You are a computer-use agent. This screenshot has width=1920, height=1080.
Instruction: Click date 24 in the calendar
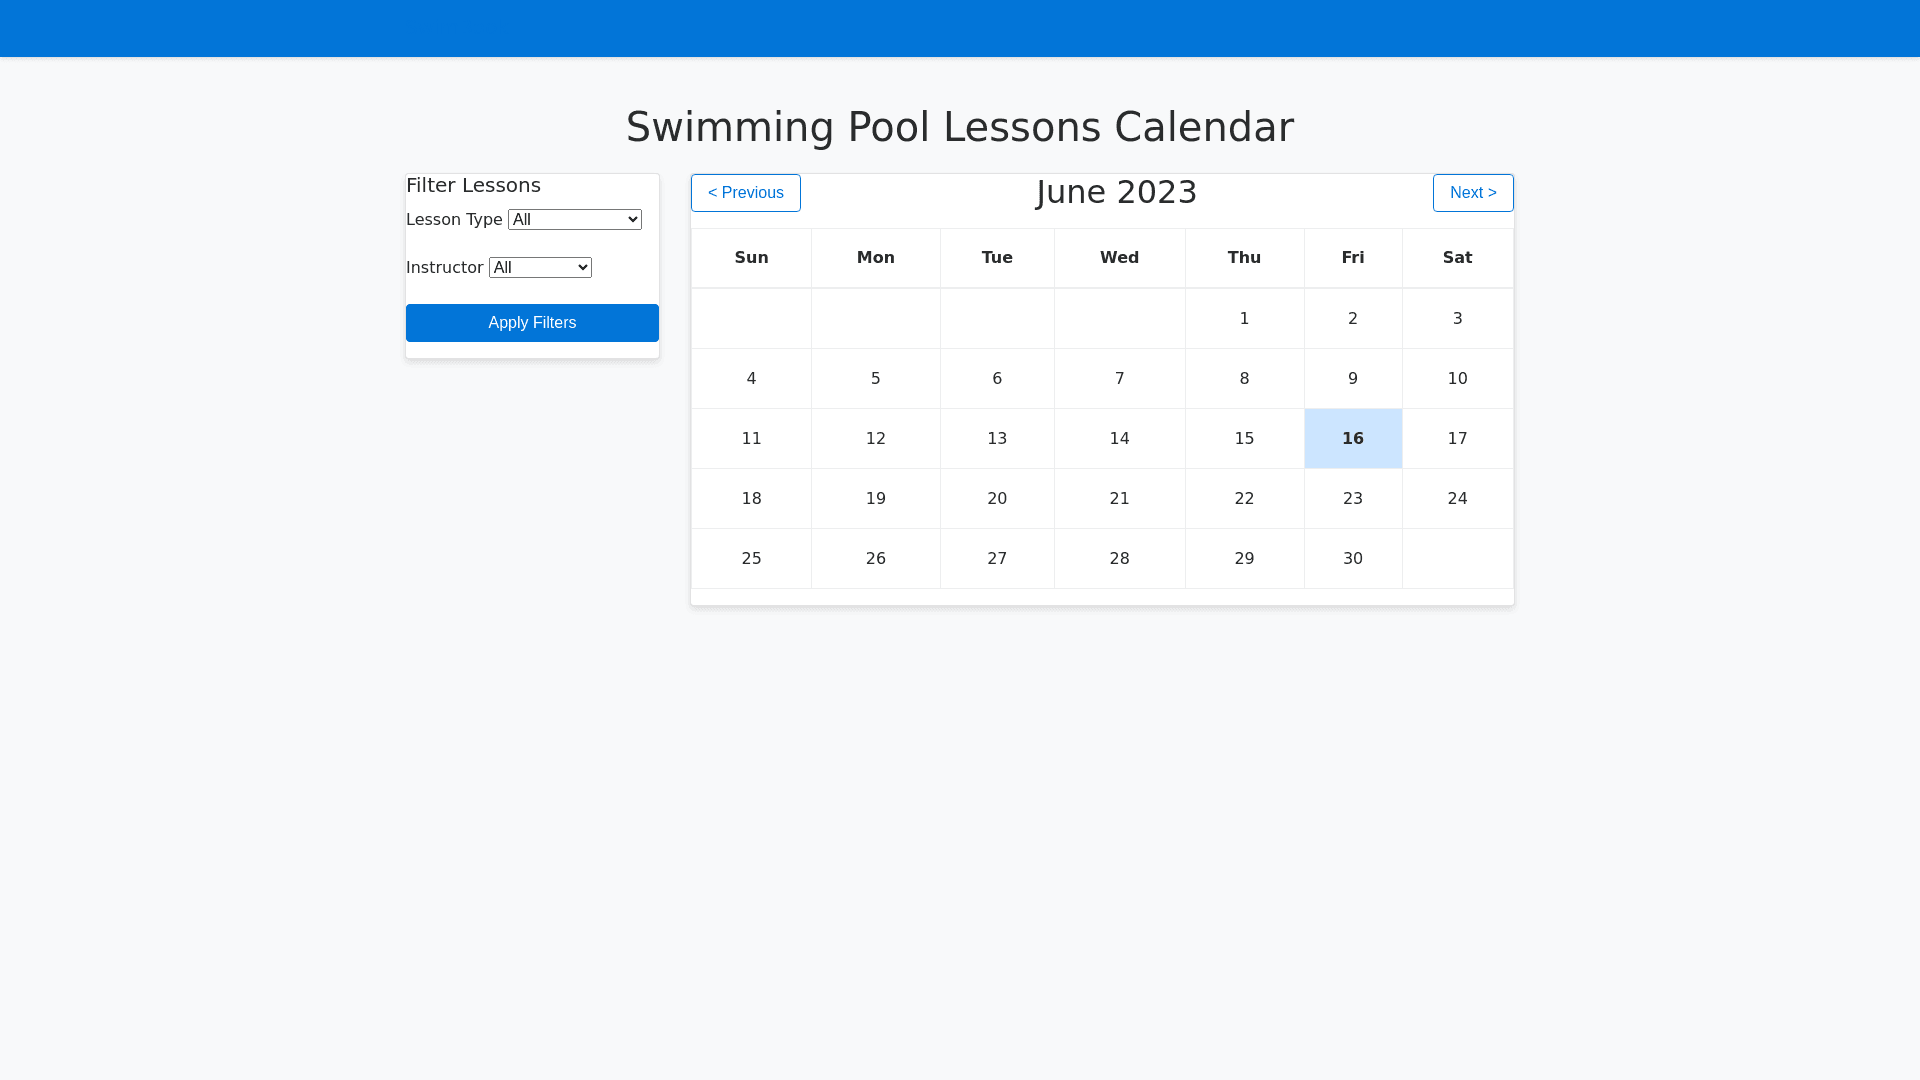click(1457, 499)
